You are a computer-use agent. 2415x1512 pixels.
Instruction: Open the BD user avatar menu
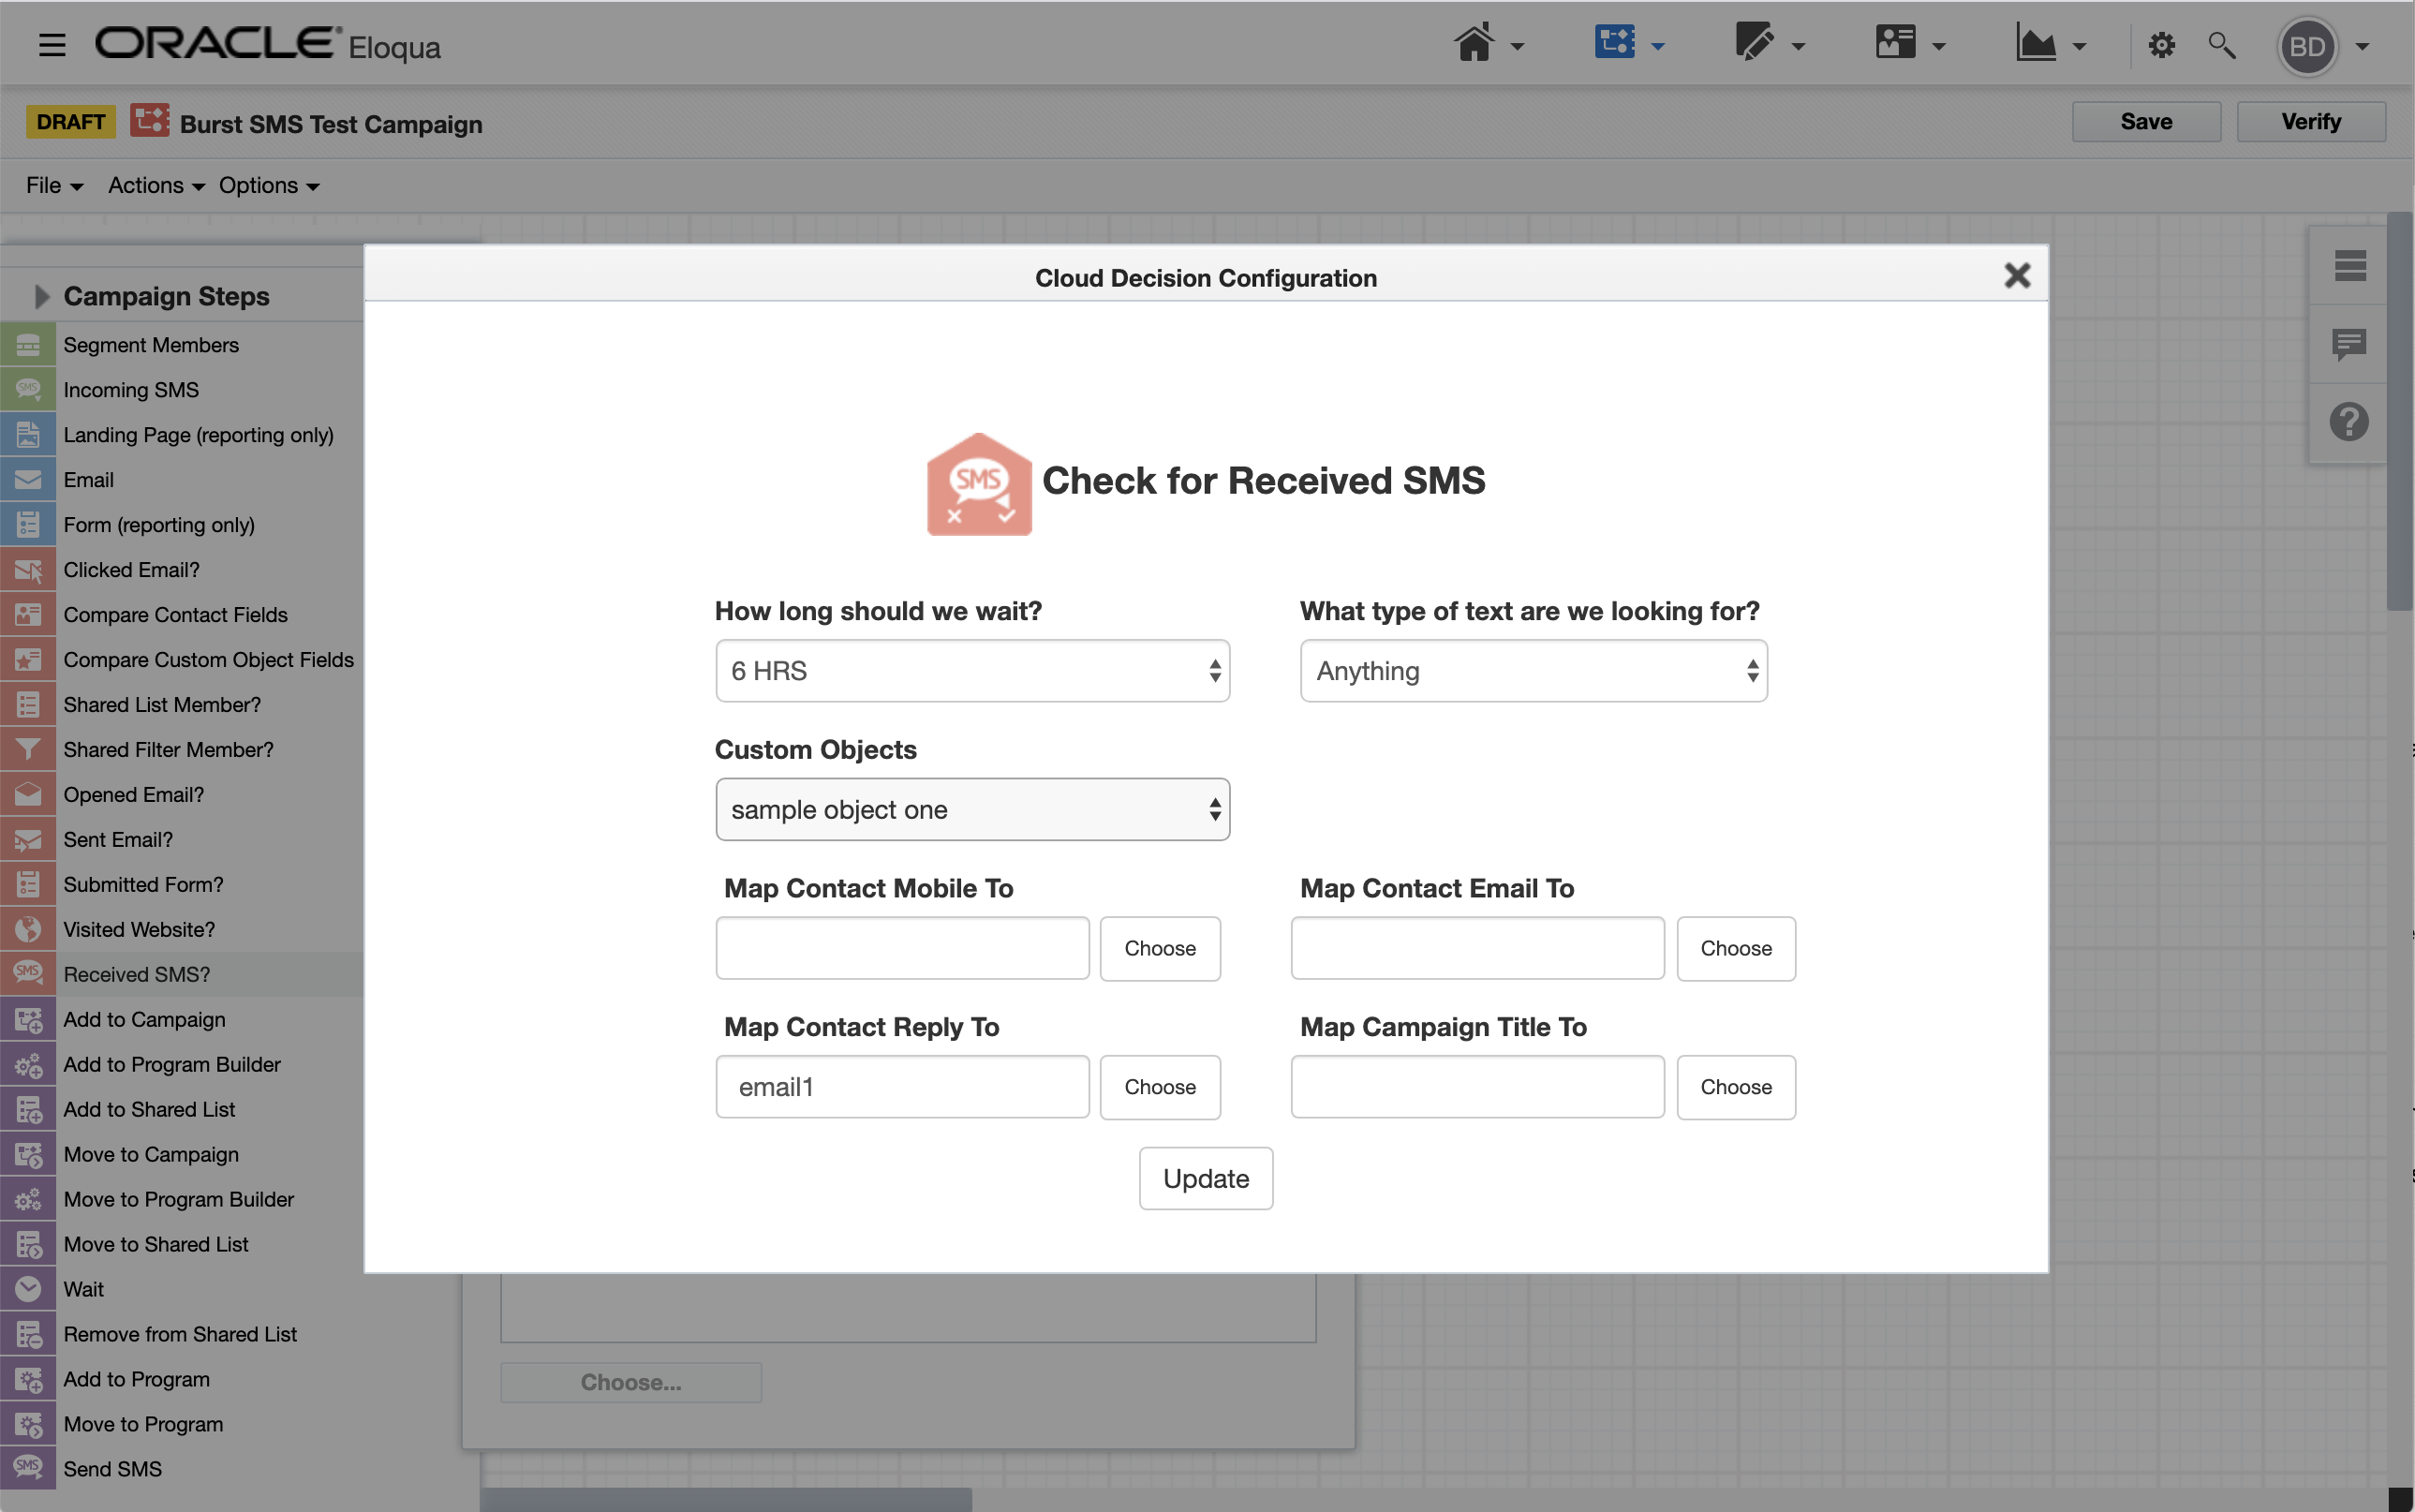[2306, 46]
